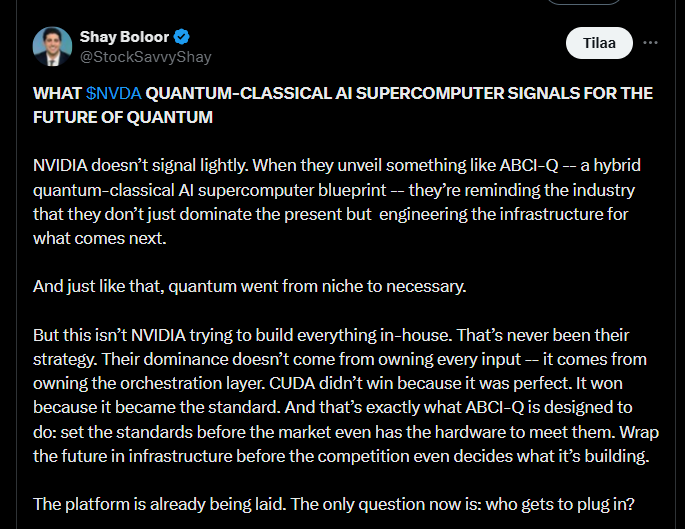Click the 'quantum went from niche to necessary' line

point(317,287)
